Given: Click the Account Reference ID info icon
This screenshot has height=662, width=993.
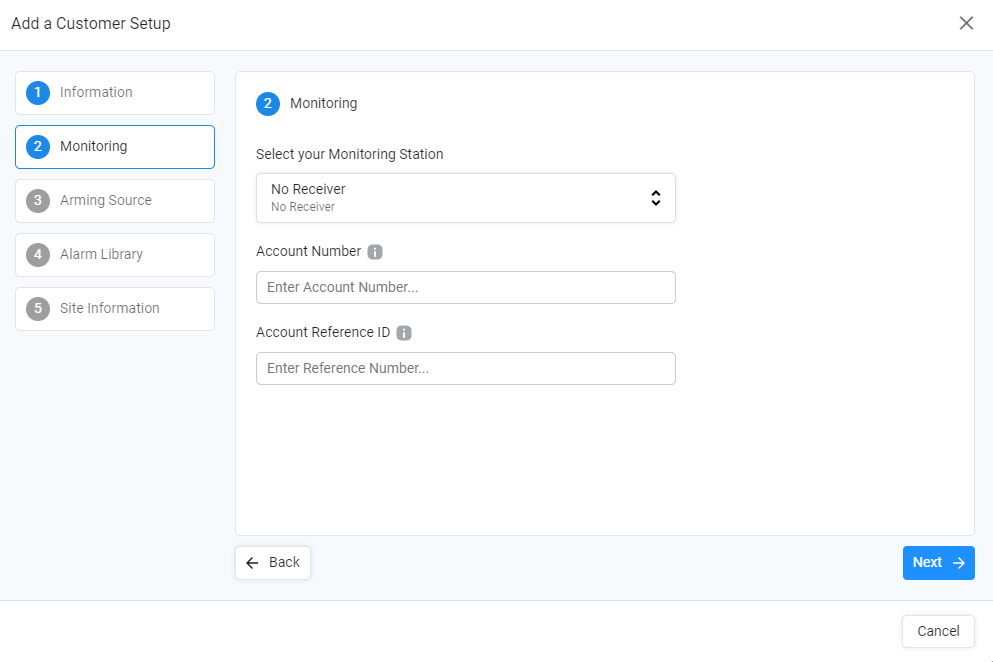Looking at the screenshot, I should point(404,333).
